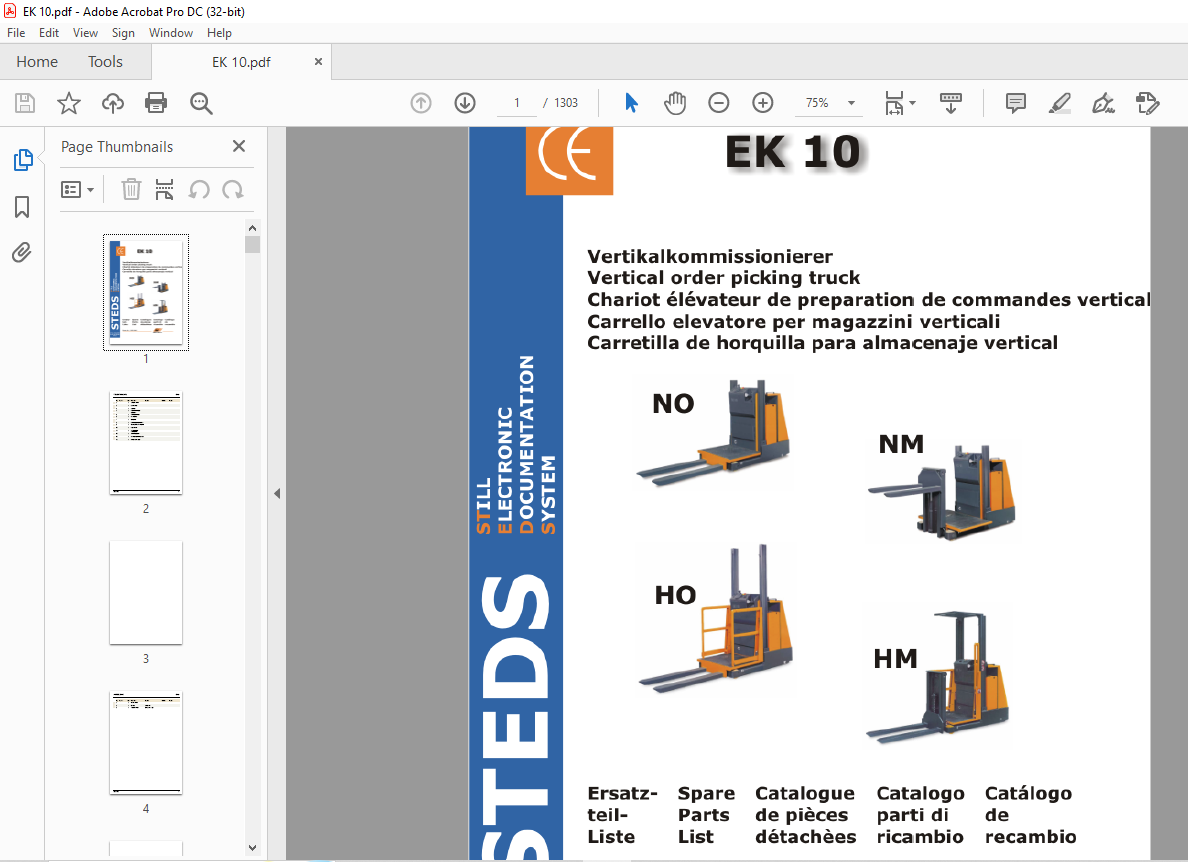Image resolution: width=1188 pixels, height=862 pixels.
Task: Open the Help menu
Action: 219,33
